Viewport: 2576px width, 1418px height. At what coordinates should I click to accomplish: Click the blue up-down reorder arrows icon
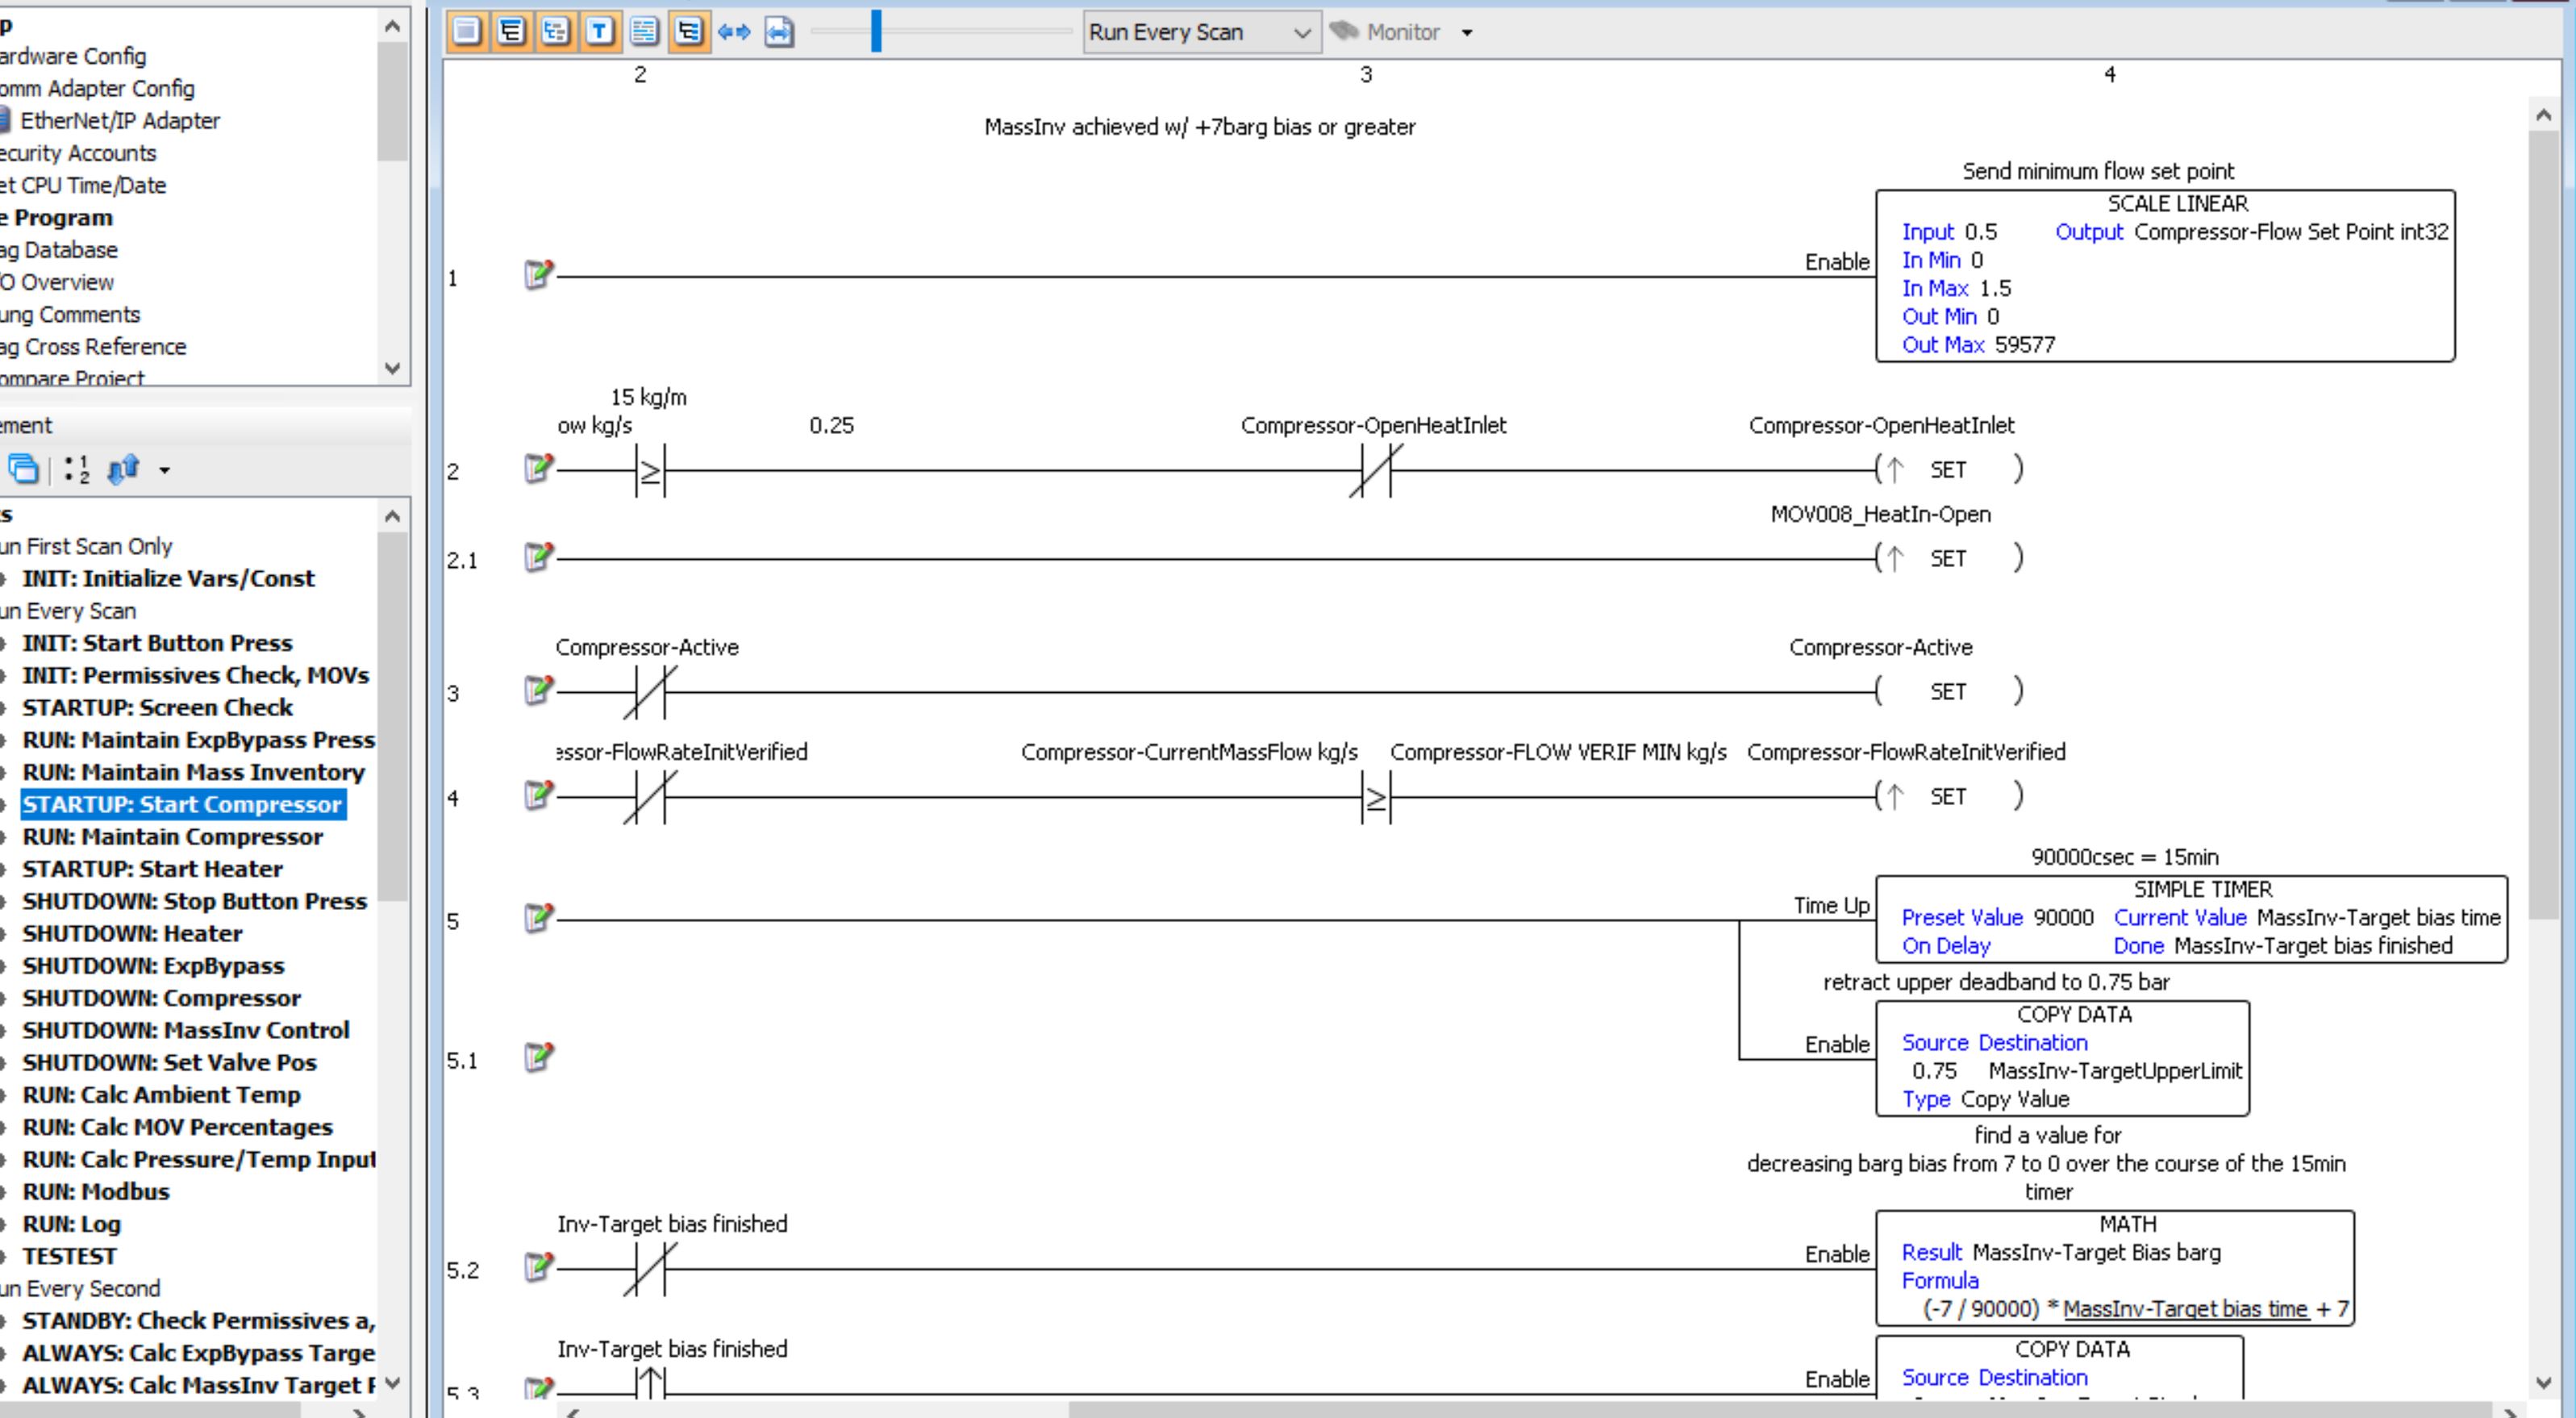pyautogui.click(x=123, y=469)
